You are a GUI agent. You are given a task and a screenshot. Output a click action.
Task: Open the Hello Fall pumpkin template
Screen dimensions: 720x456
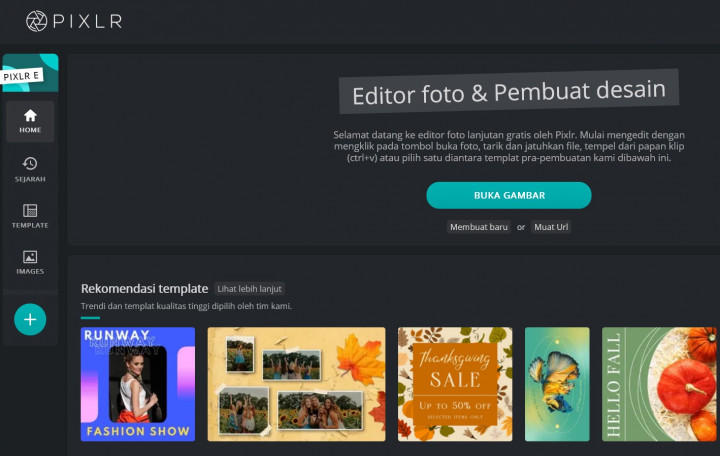[659, 384]
